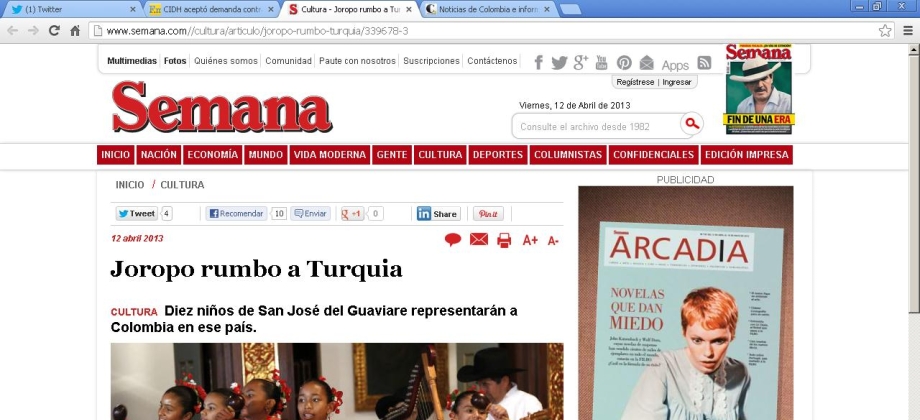
Task: Select the Cultura - Joropo rumbo tab
Action: point(350,9)
